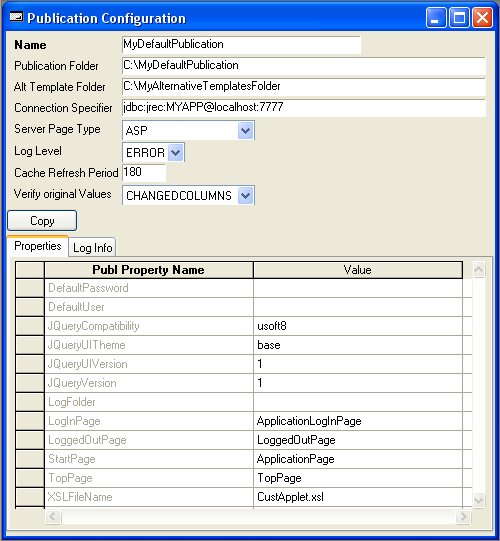Close the Publication Configuration window
Screen dimensions: 500x541
pyautogui.click(x=482, y=17)
